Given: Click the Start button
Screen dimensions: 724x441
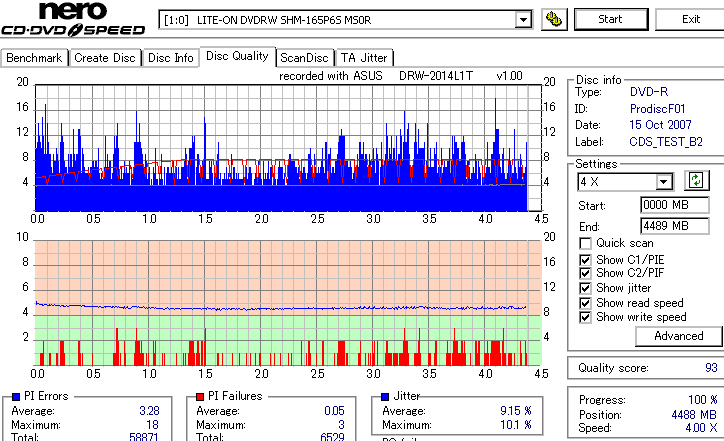Looking at the screenshot, I should tap(610, 19).
